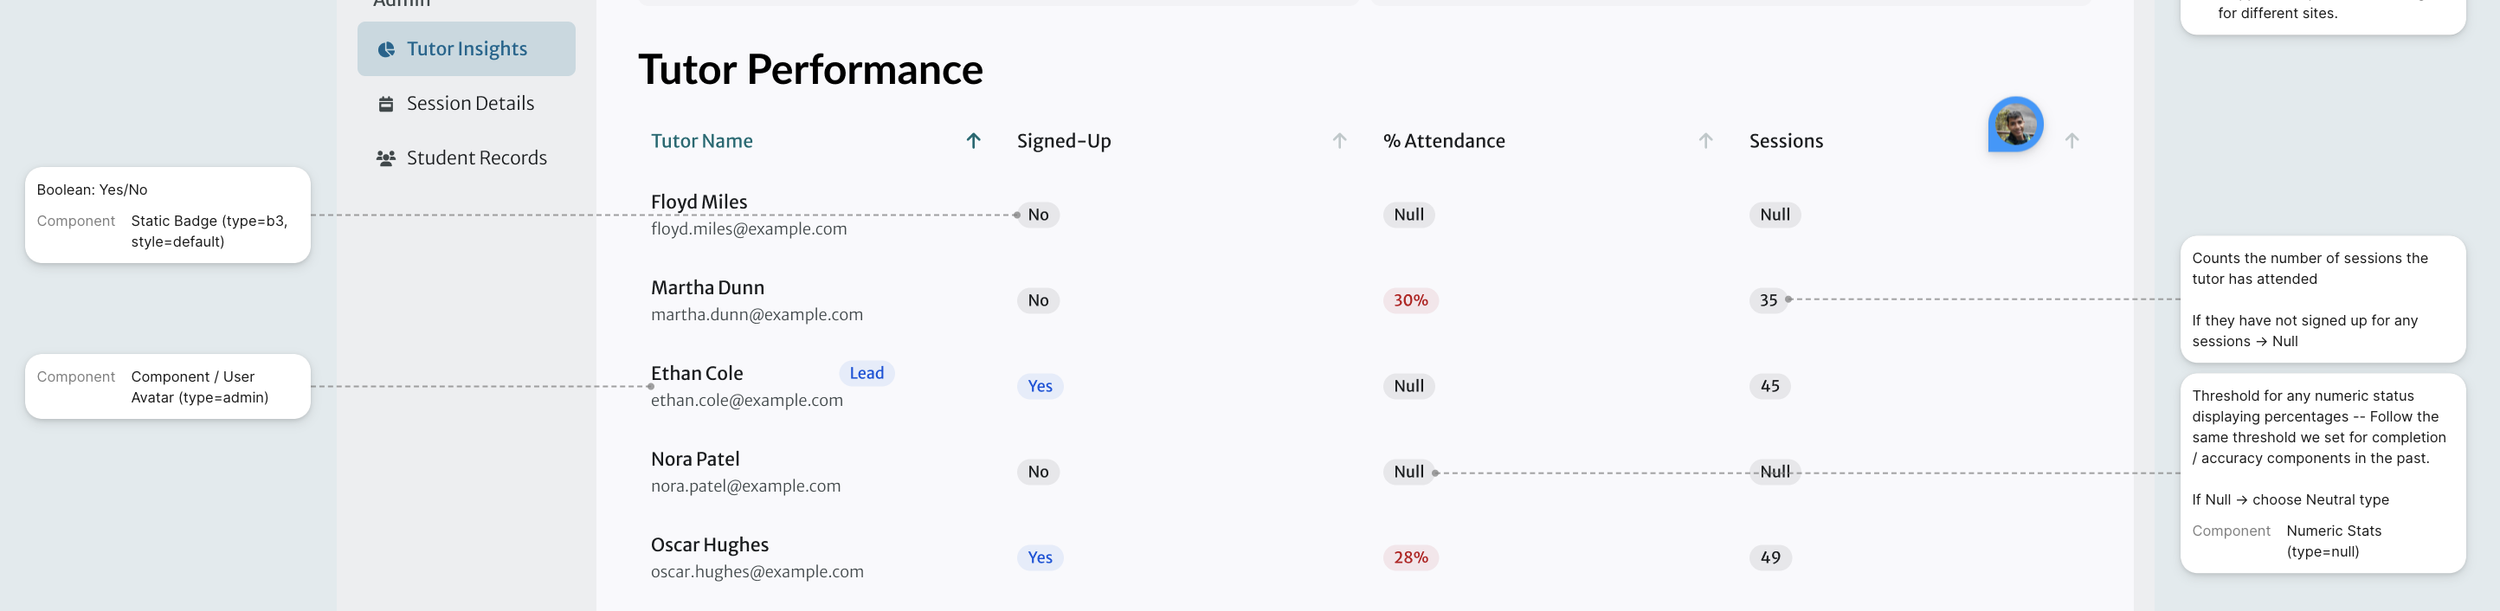Click the Student Records people icon
This screenshot has height=611, width=2500.
click(x=386, y=158)
